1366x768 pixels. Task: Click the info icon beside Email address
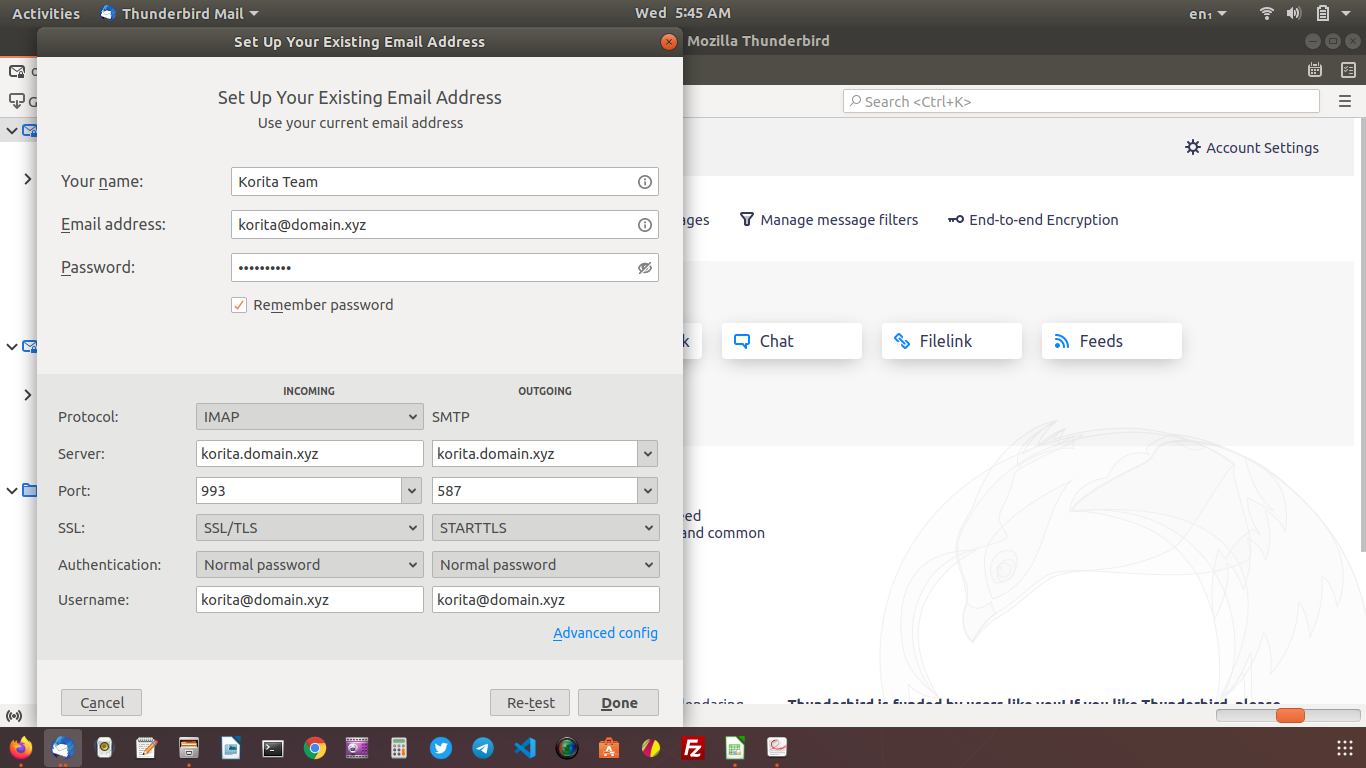[644, 224]
